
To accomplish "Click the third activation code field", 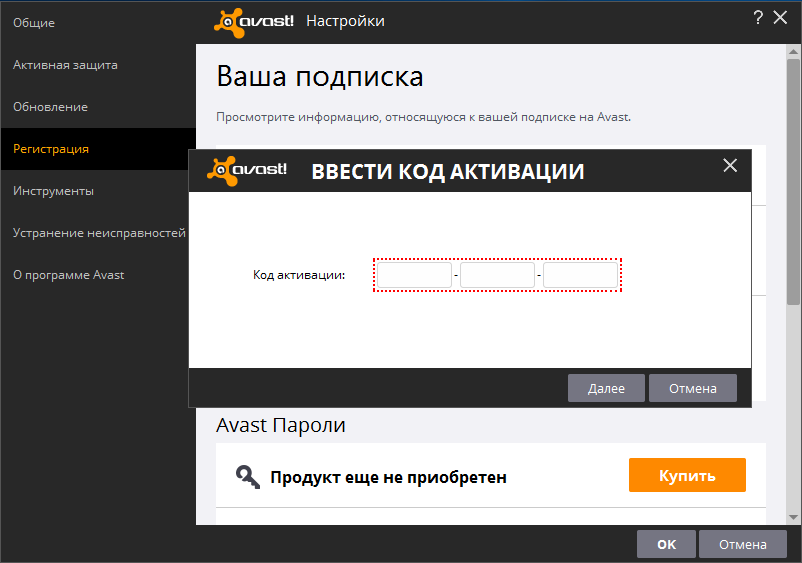I will pos(580,275).
